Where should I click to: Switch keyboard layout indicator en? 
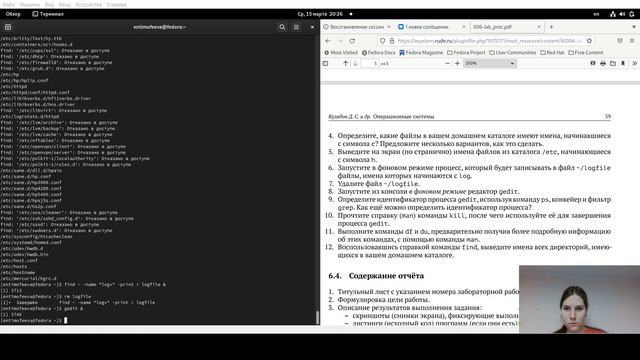(596, 14)
